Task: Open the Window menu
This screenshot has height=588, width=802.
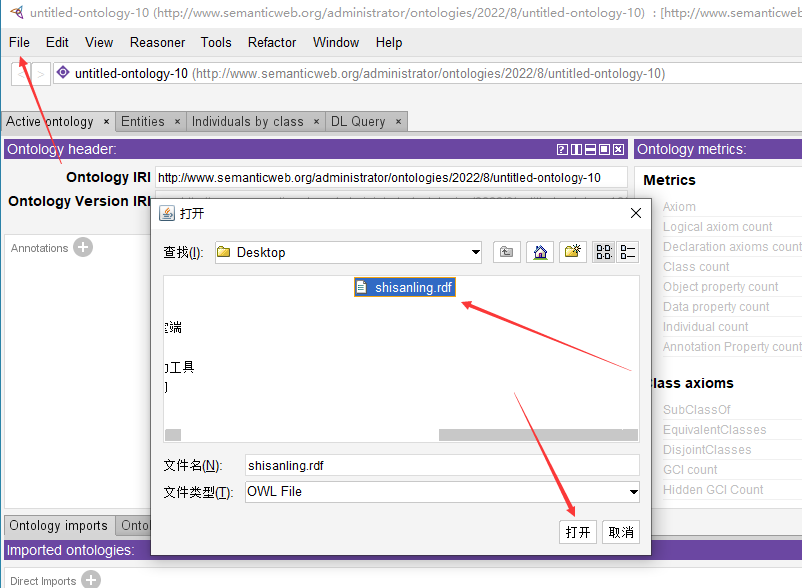Action: (x=336, y=42)
